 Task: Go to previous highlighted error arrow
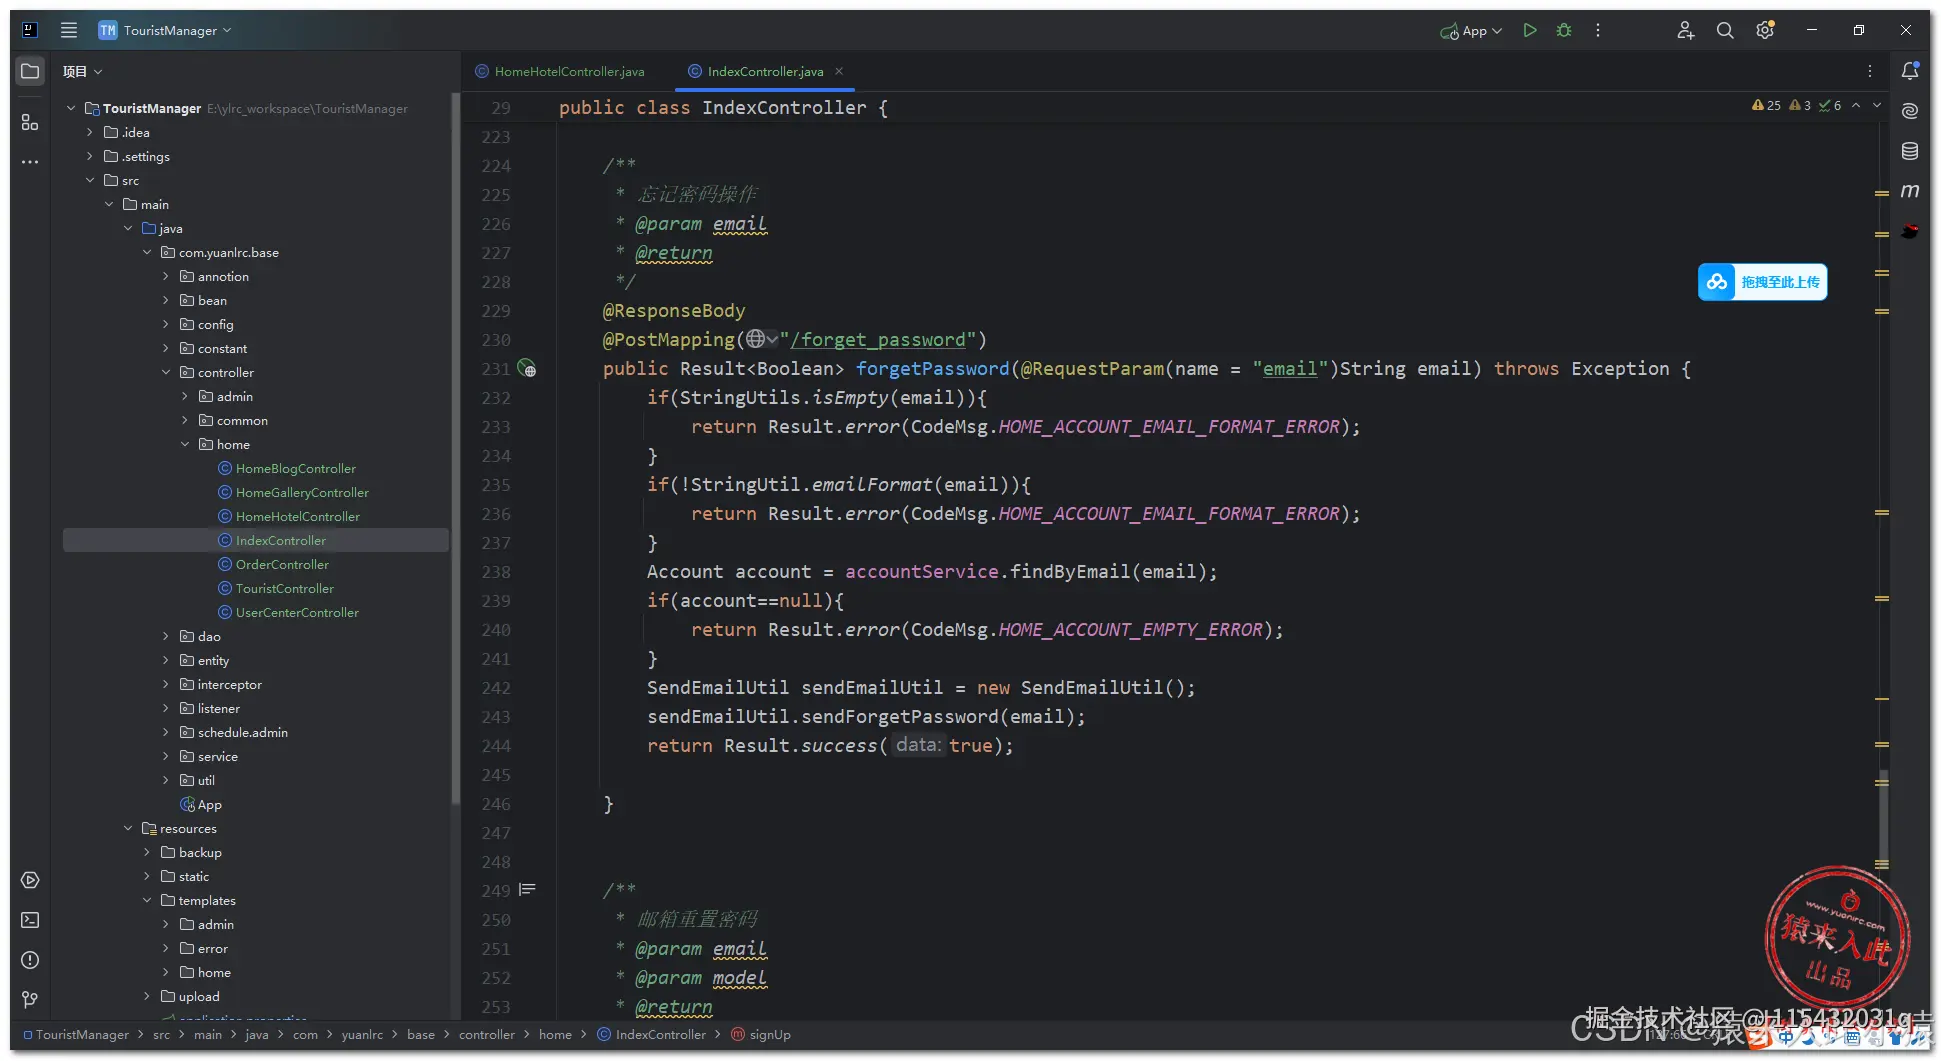tap(1856, 105)
